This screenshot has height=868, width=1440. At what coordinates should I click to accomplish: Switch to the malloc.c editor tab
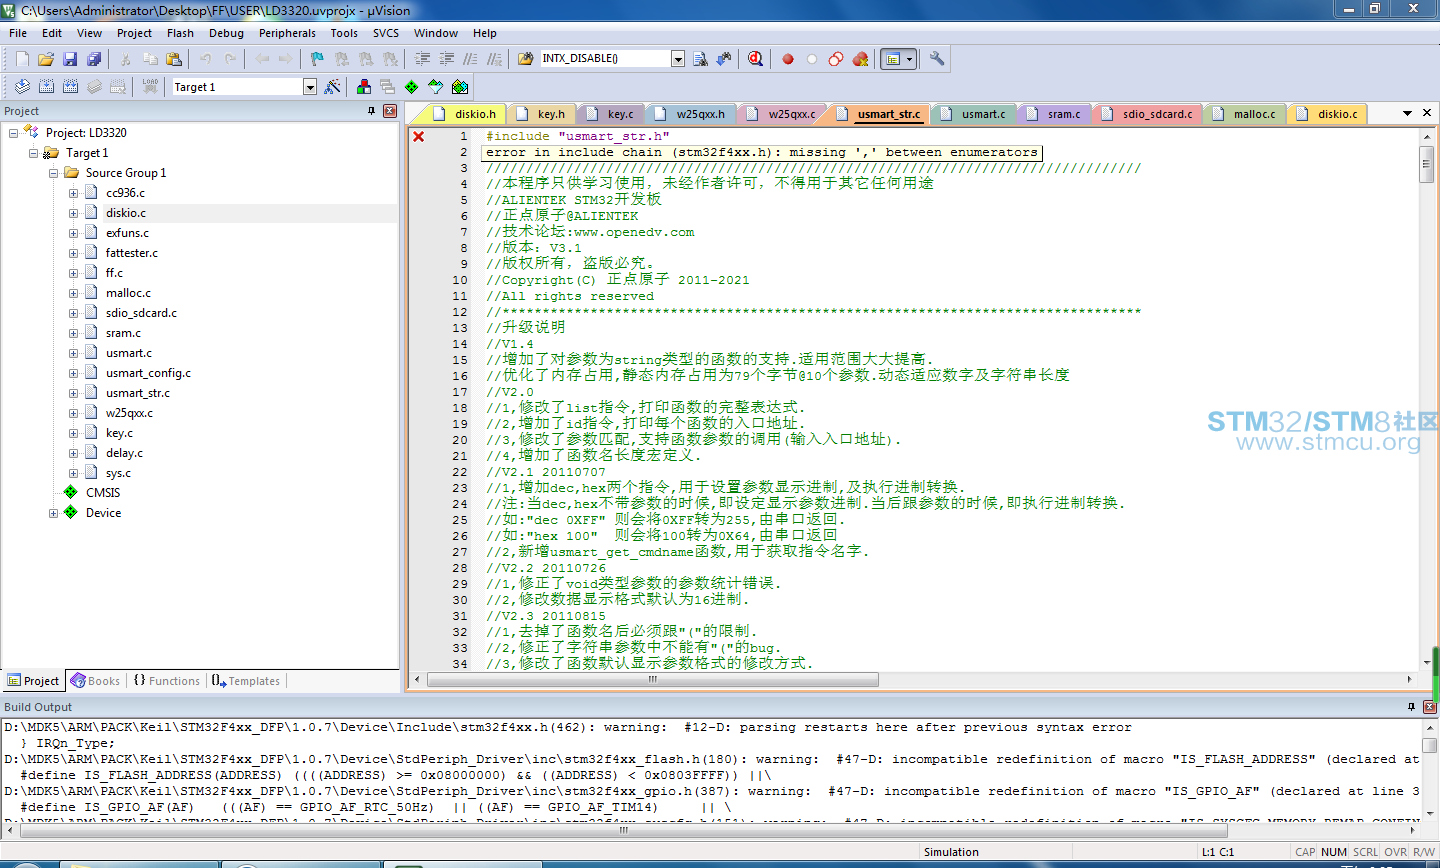(1246, 114)
